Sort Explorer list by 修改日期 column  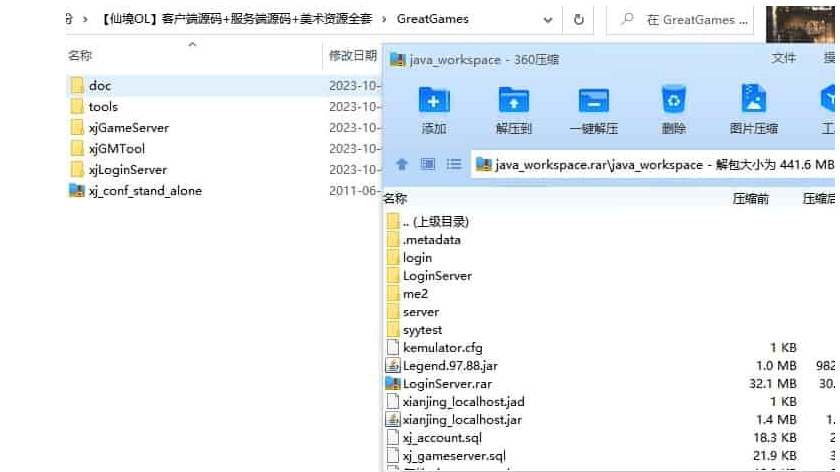352,55
